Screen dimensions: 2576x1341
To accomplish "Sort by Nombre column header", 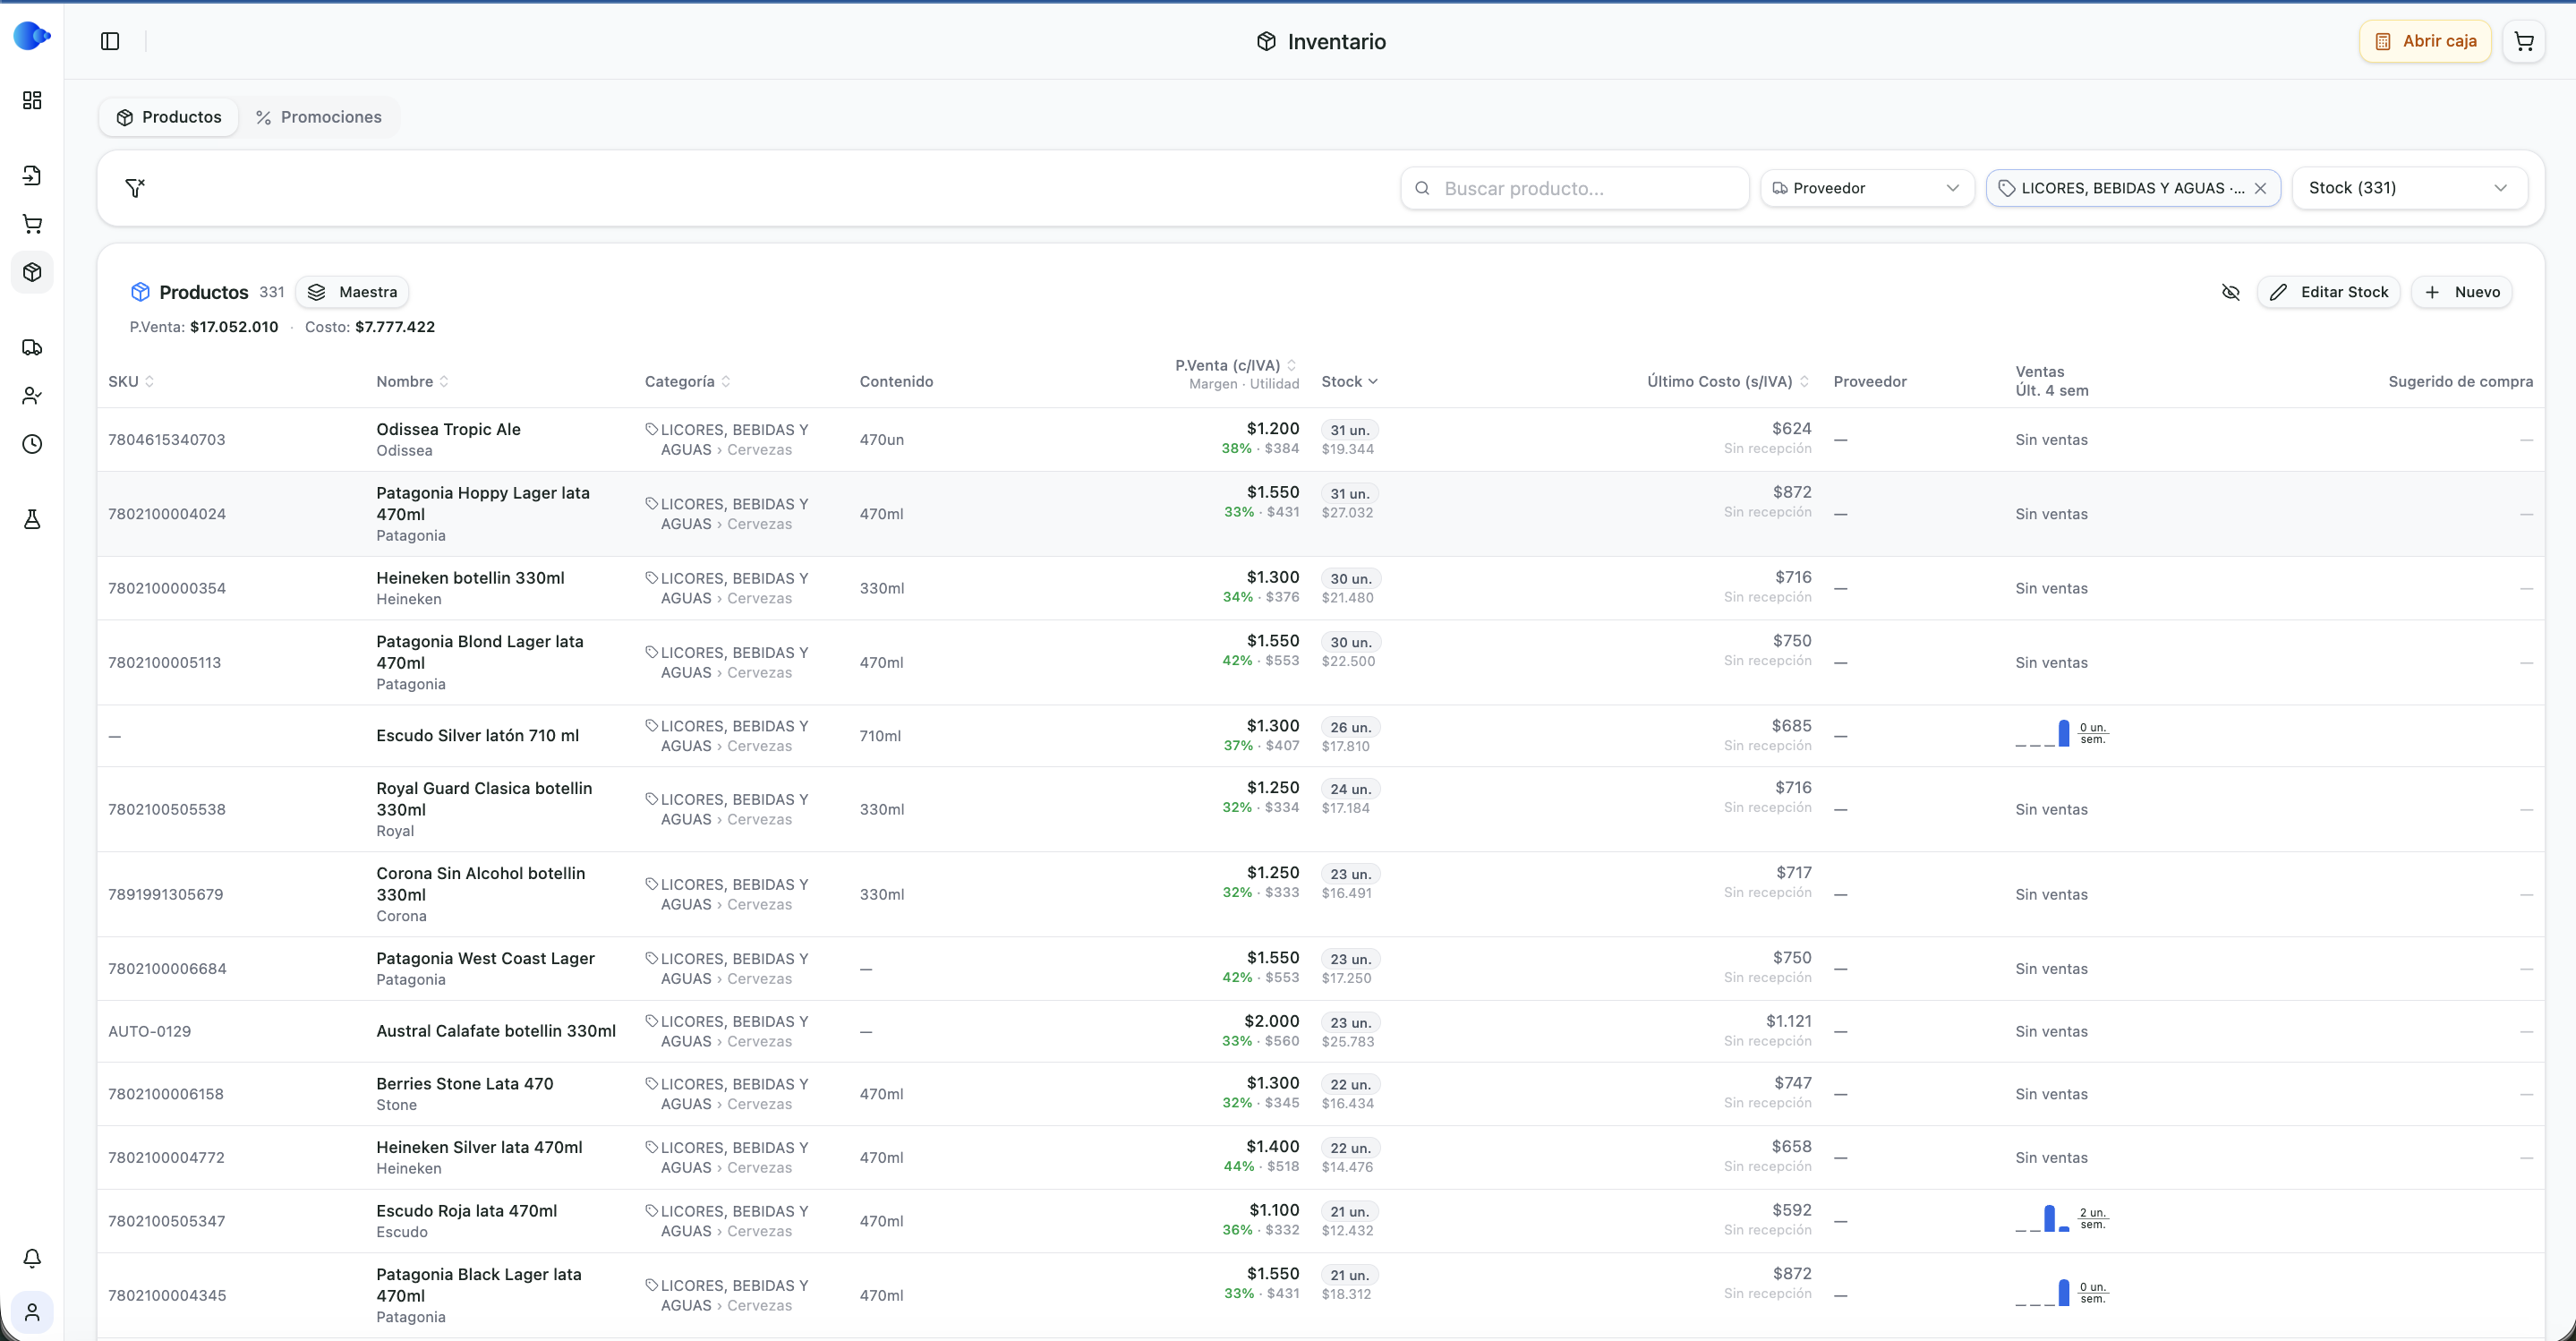I will pos(412,381).
